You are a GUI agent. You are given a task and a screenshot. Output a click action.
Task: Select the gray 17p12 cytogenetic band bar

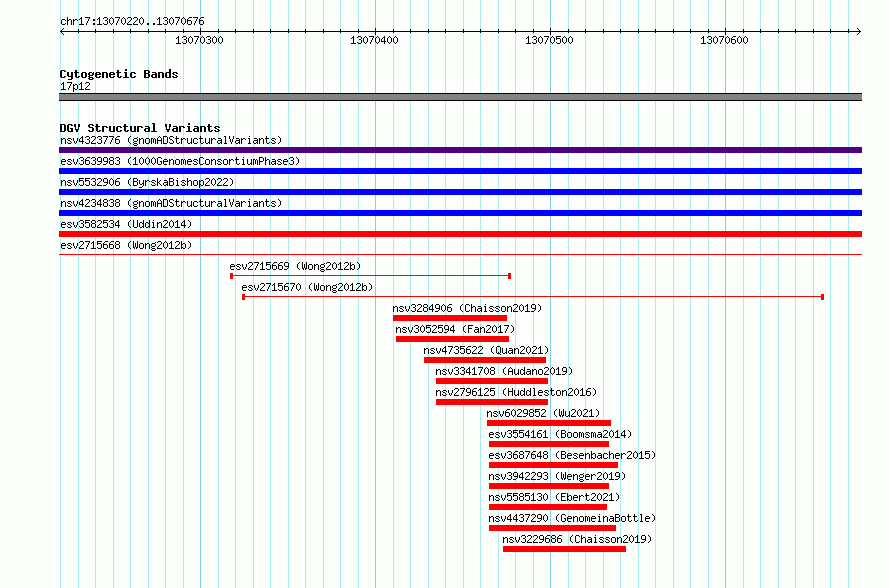point(460,97)
